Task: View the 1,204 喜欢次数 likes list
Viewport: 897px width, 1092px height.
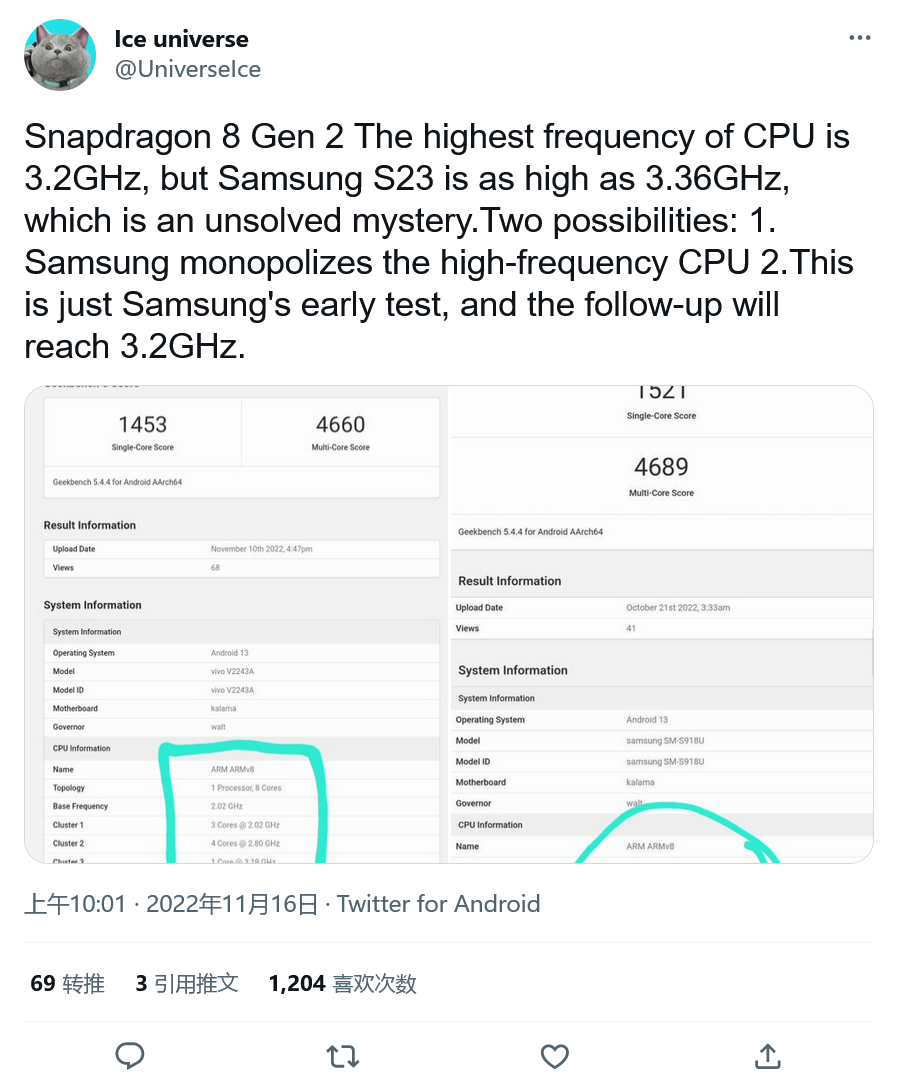Action: point(343,983)
